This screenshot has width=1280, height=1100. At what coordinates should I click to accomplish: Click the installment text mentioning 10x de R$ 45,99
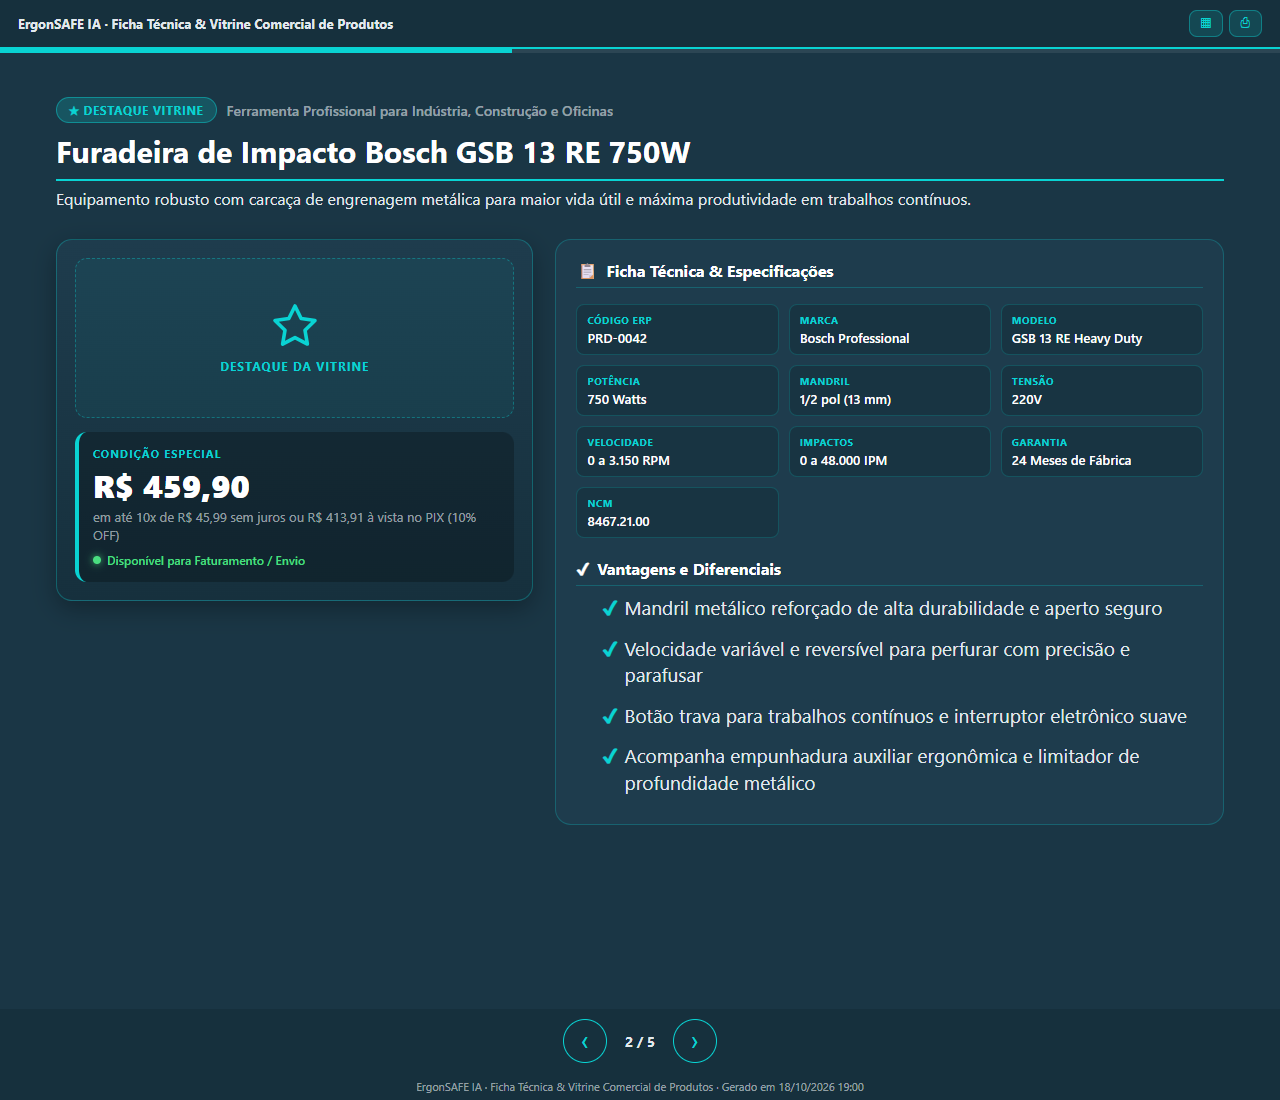[x=285, y=526]
